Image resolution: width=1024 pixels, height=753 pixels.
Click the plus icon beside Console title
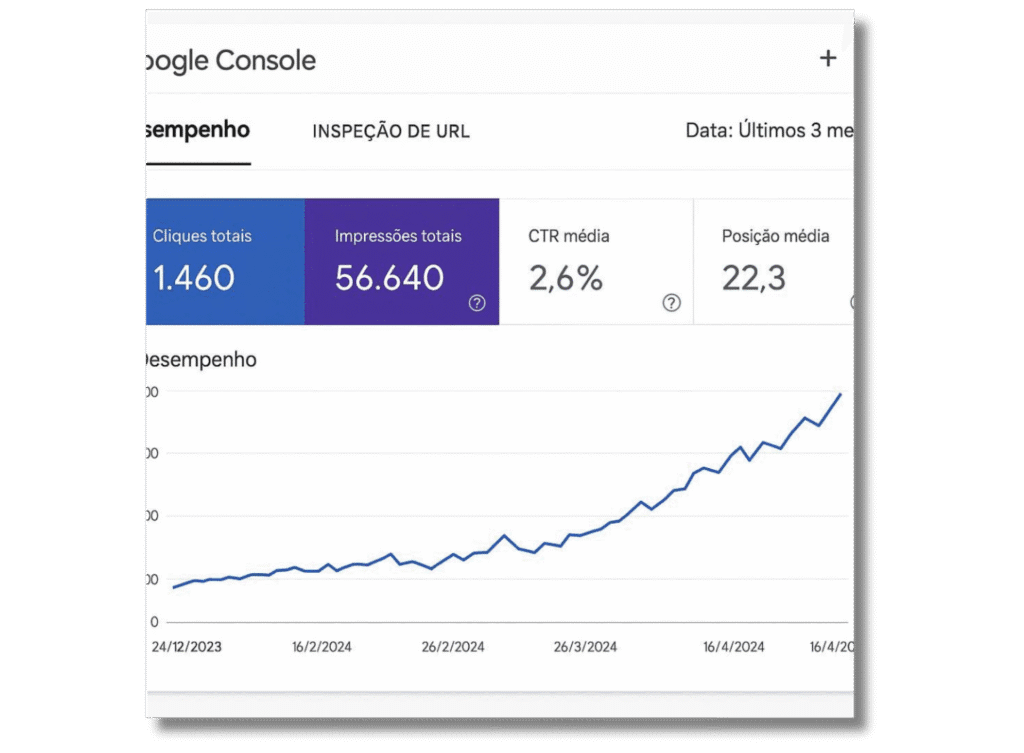828,58
